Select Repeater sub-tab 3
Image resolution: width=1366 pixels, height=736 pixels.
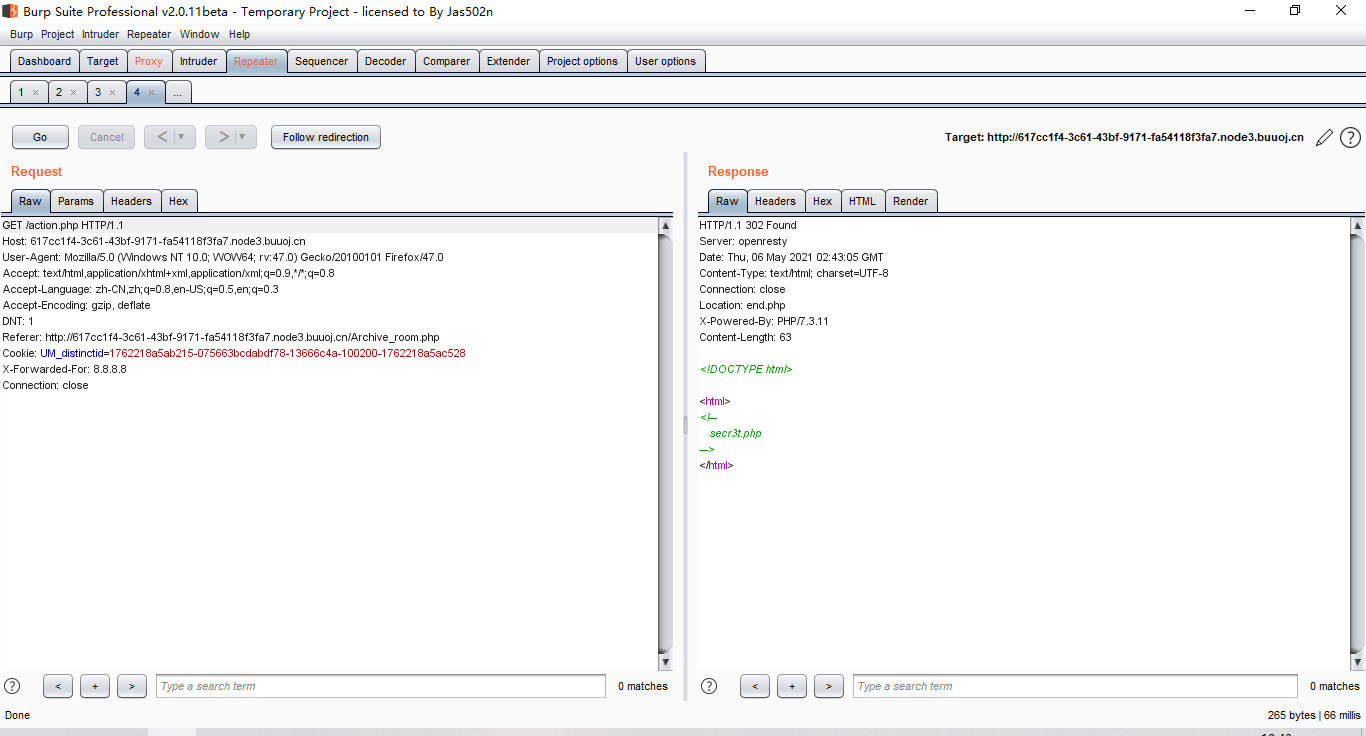pos(98,92)
